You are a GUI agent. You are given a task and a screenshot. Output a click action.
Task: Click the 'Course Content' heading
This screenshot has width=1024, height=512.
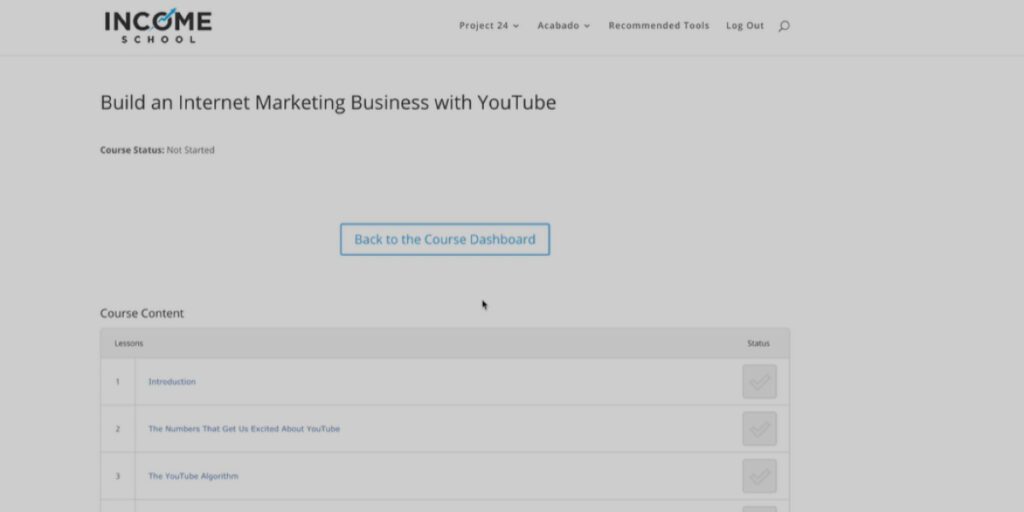(142, 313)
